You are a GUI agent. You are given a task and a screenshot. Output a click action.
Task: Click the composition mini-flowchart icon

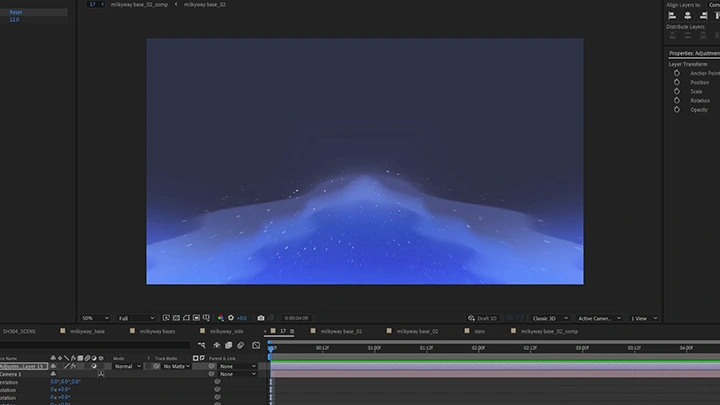pos(202,345)
